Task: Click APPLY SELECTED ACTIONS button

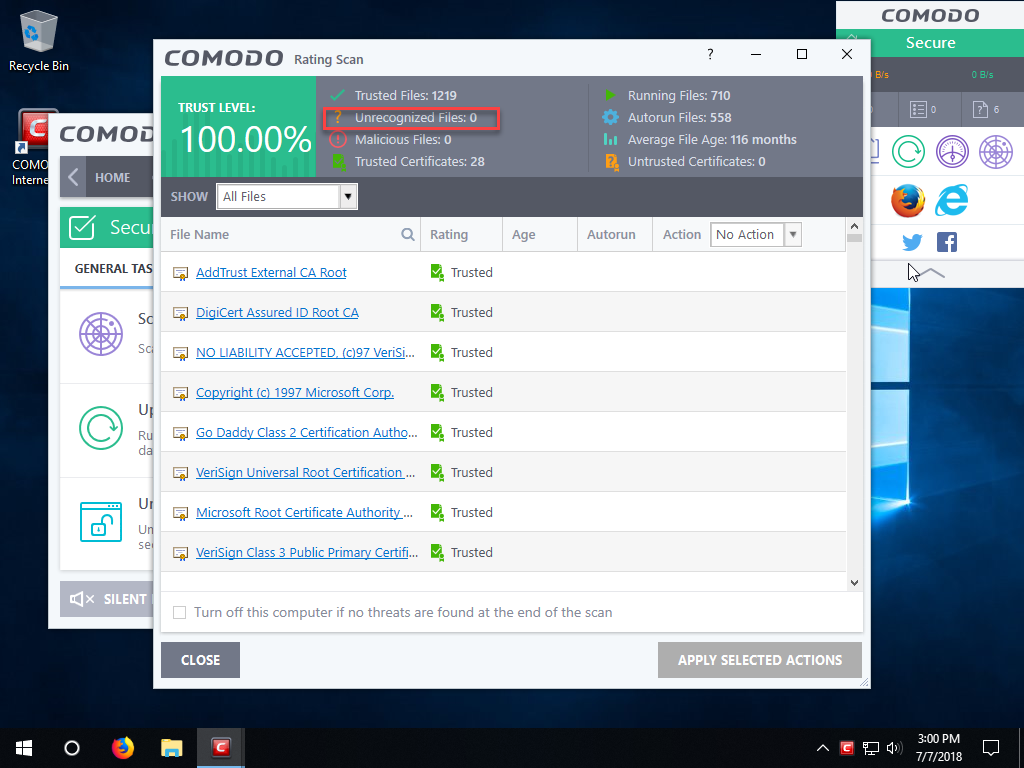Action: (760, 660)
